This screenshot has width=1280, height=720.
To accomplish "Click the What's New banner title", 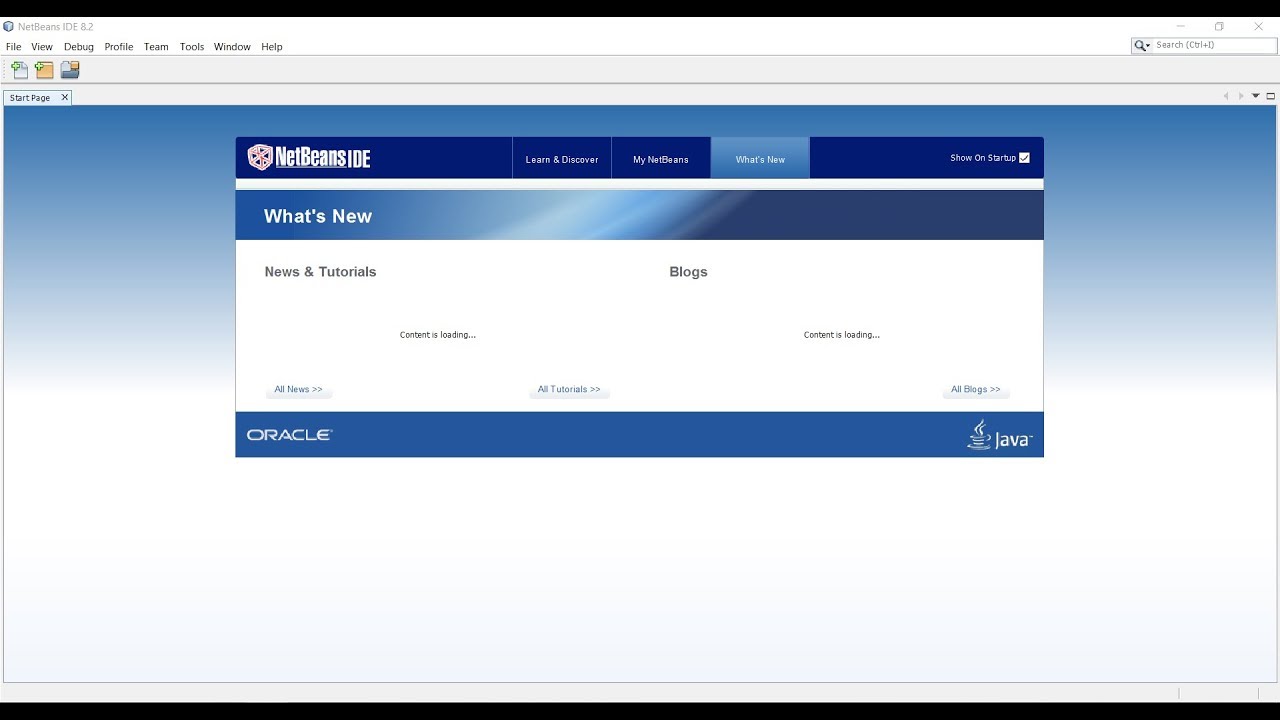I will pos(318,216).
